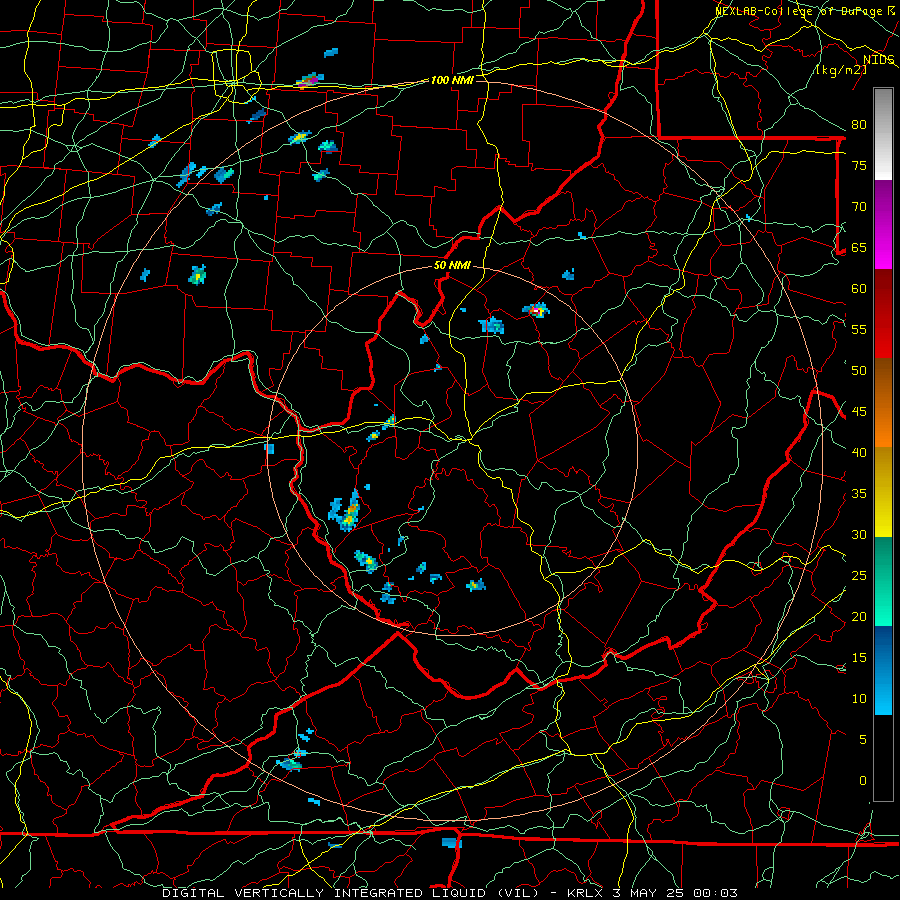
Task: Pick the dark red segment of the color bar
Action: [883, 314]
